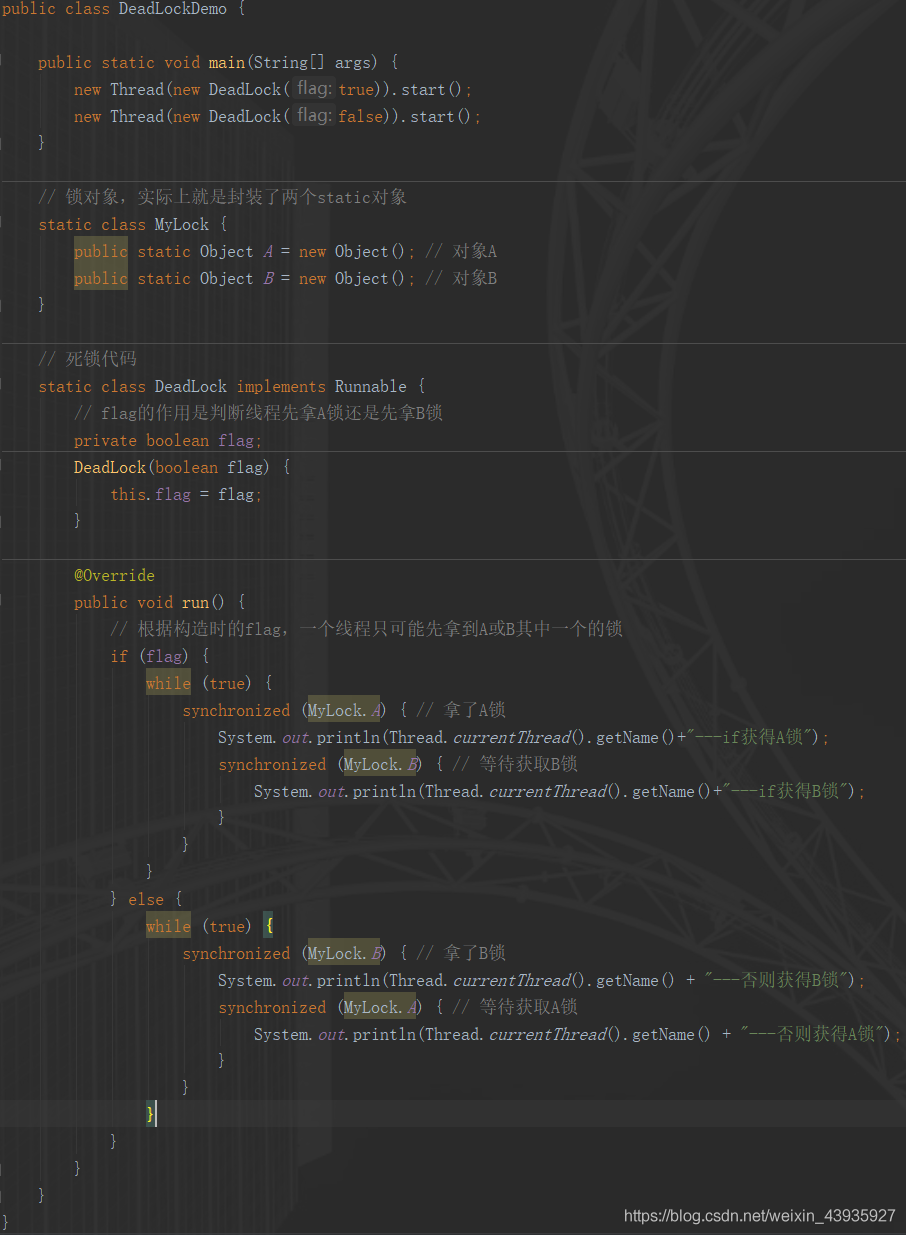
Task: Collapse the main method fold marker
Action: tap(4, 62)
